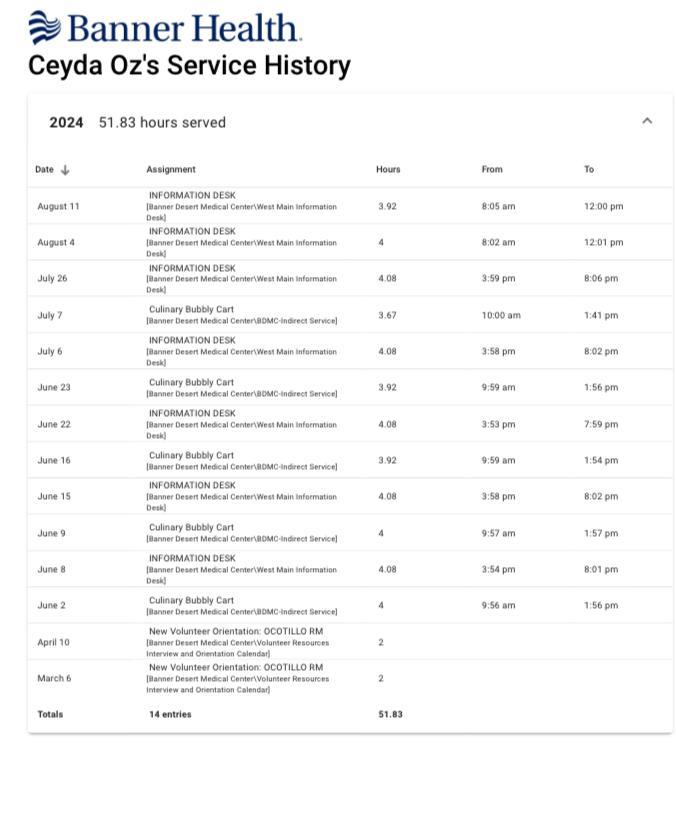Click the 2024 hours served heading

138,123
